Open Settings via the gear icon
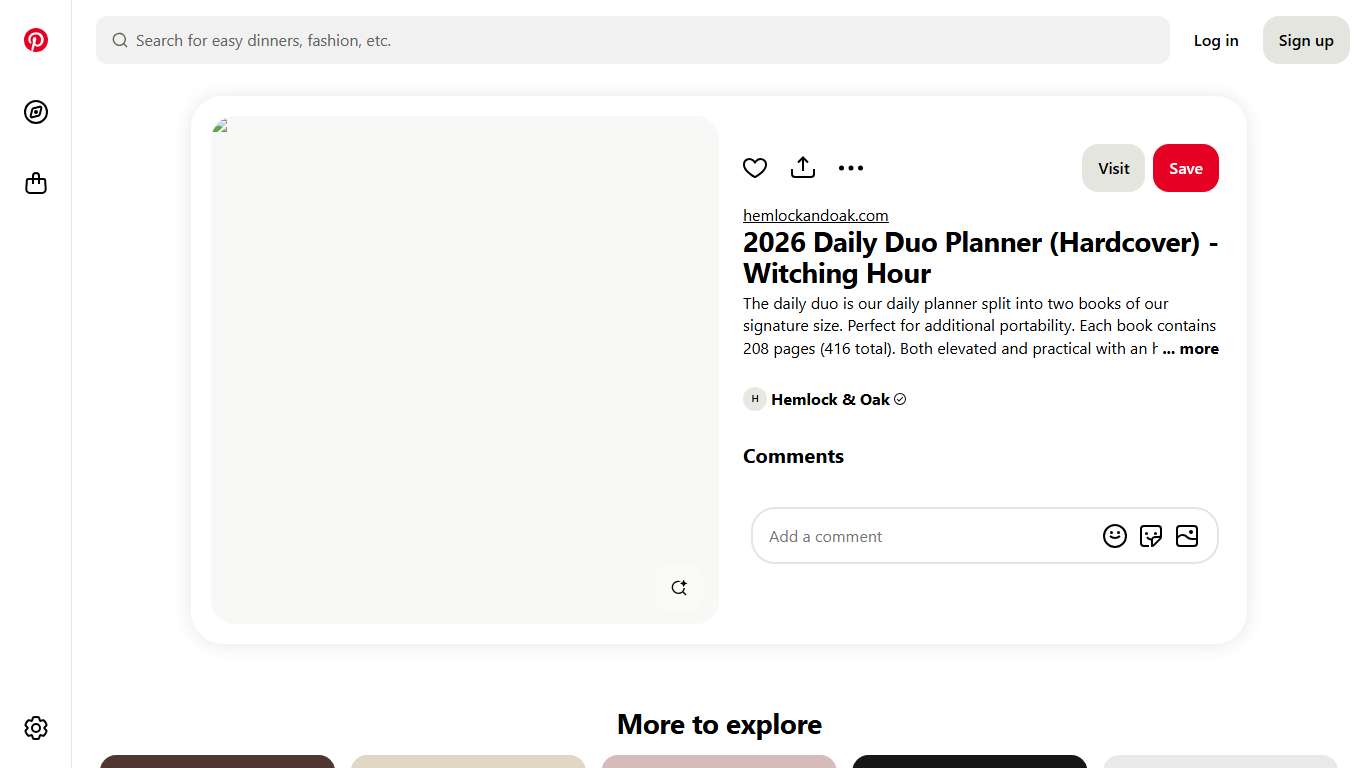 36,728
